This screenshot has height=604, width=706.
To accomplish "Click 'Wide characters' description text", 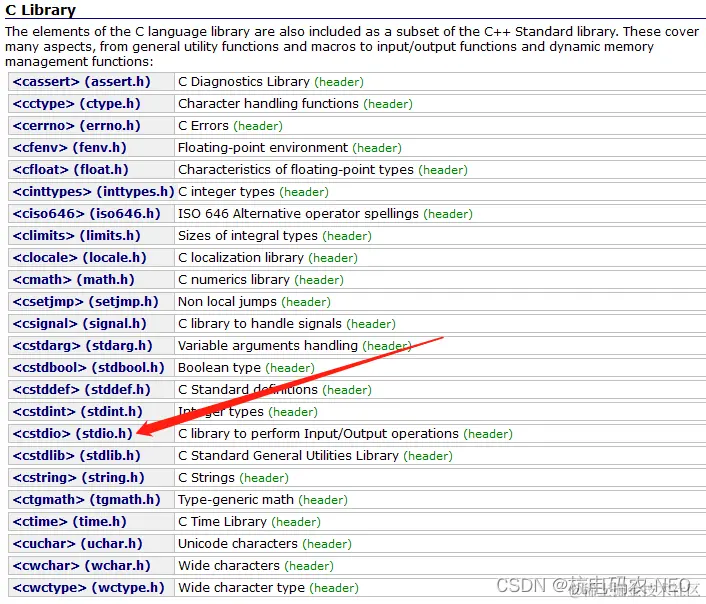I will click(x=229, y=566).
